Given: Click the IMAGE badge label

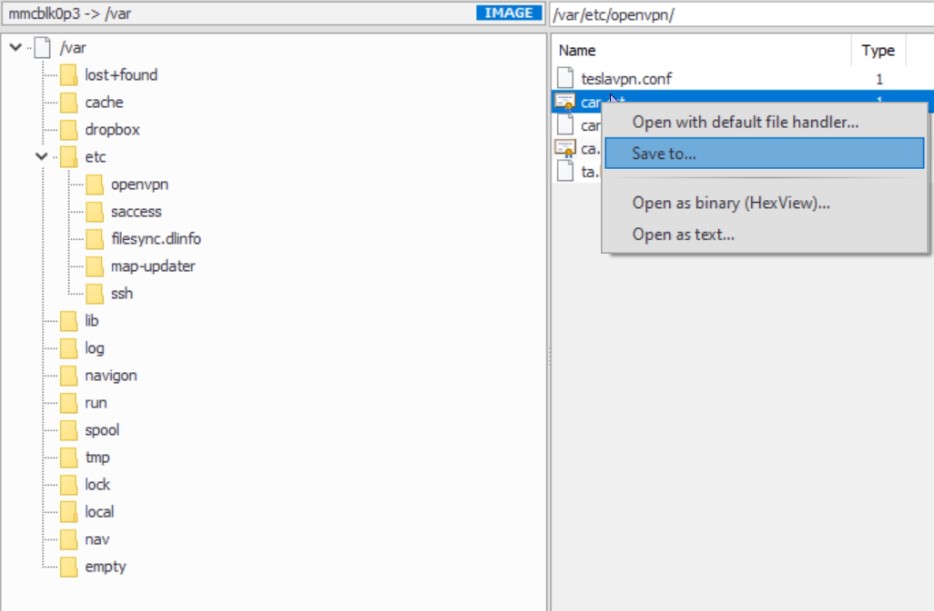Looking at the screenshot, I should (508, 14).
